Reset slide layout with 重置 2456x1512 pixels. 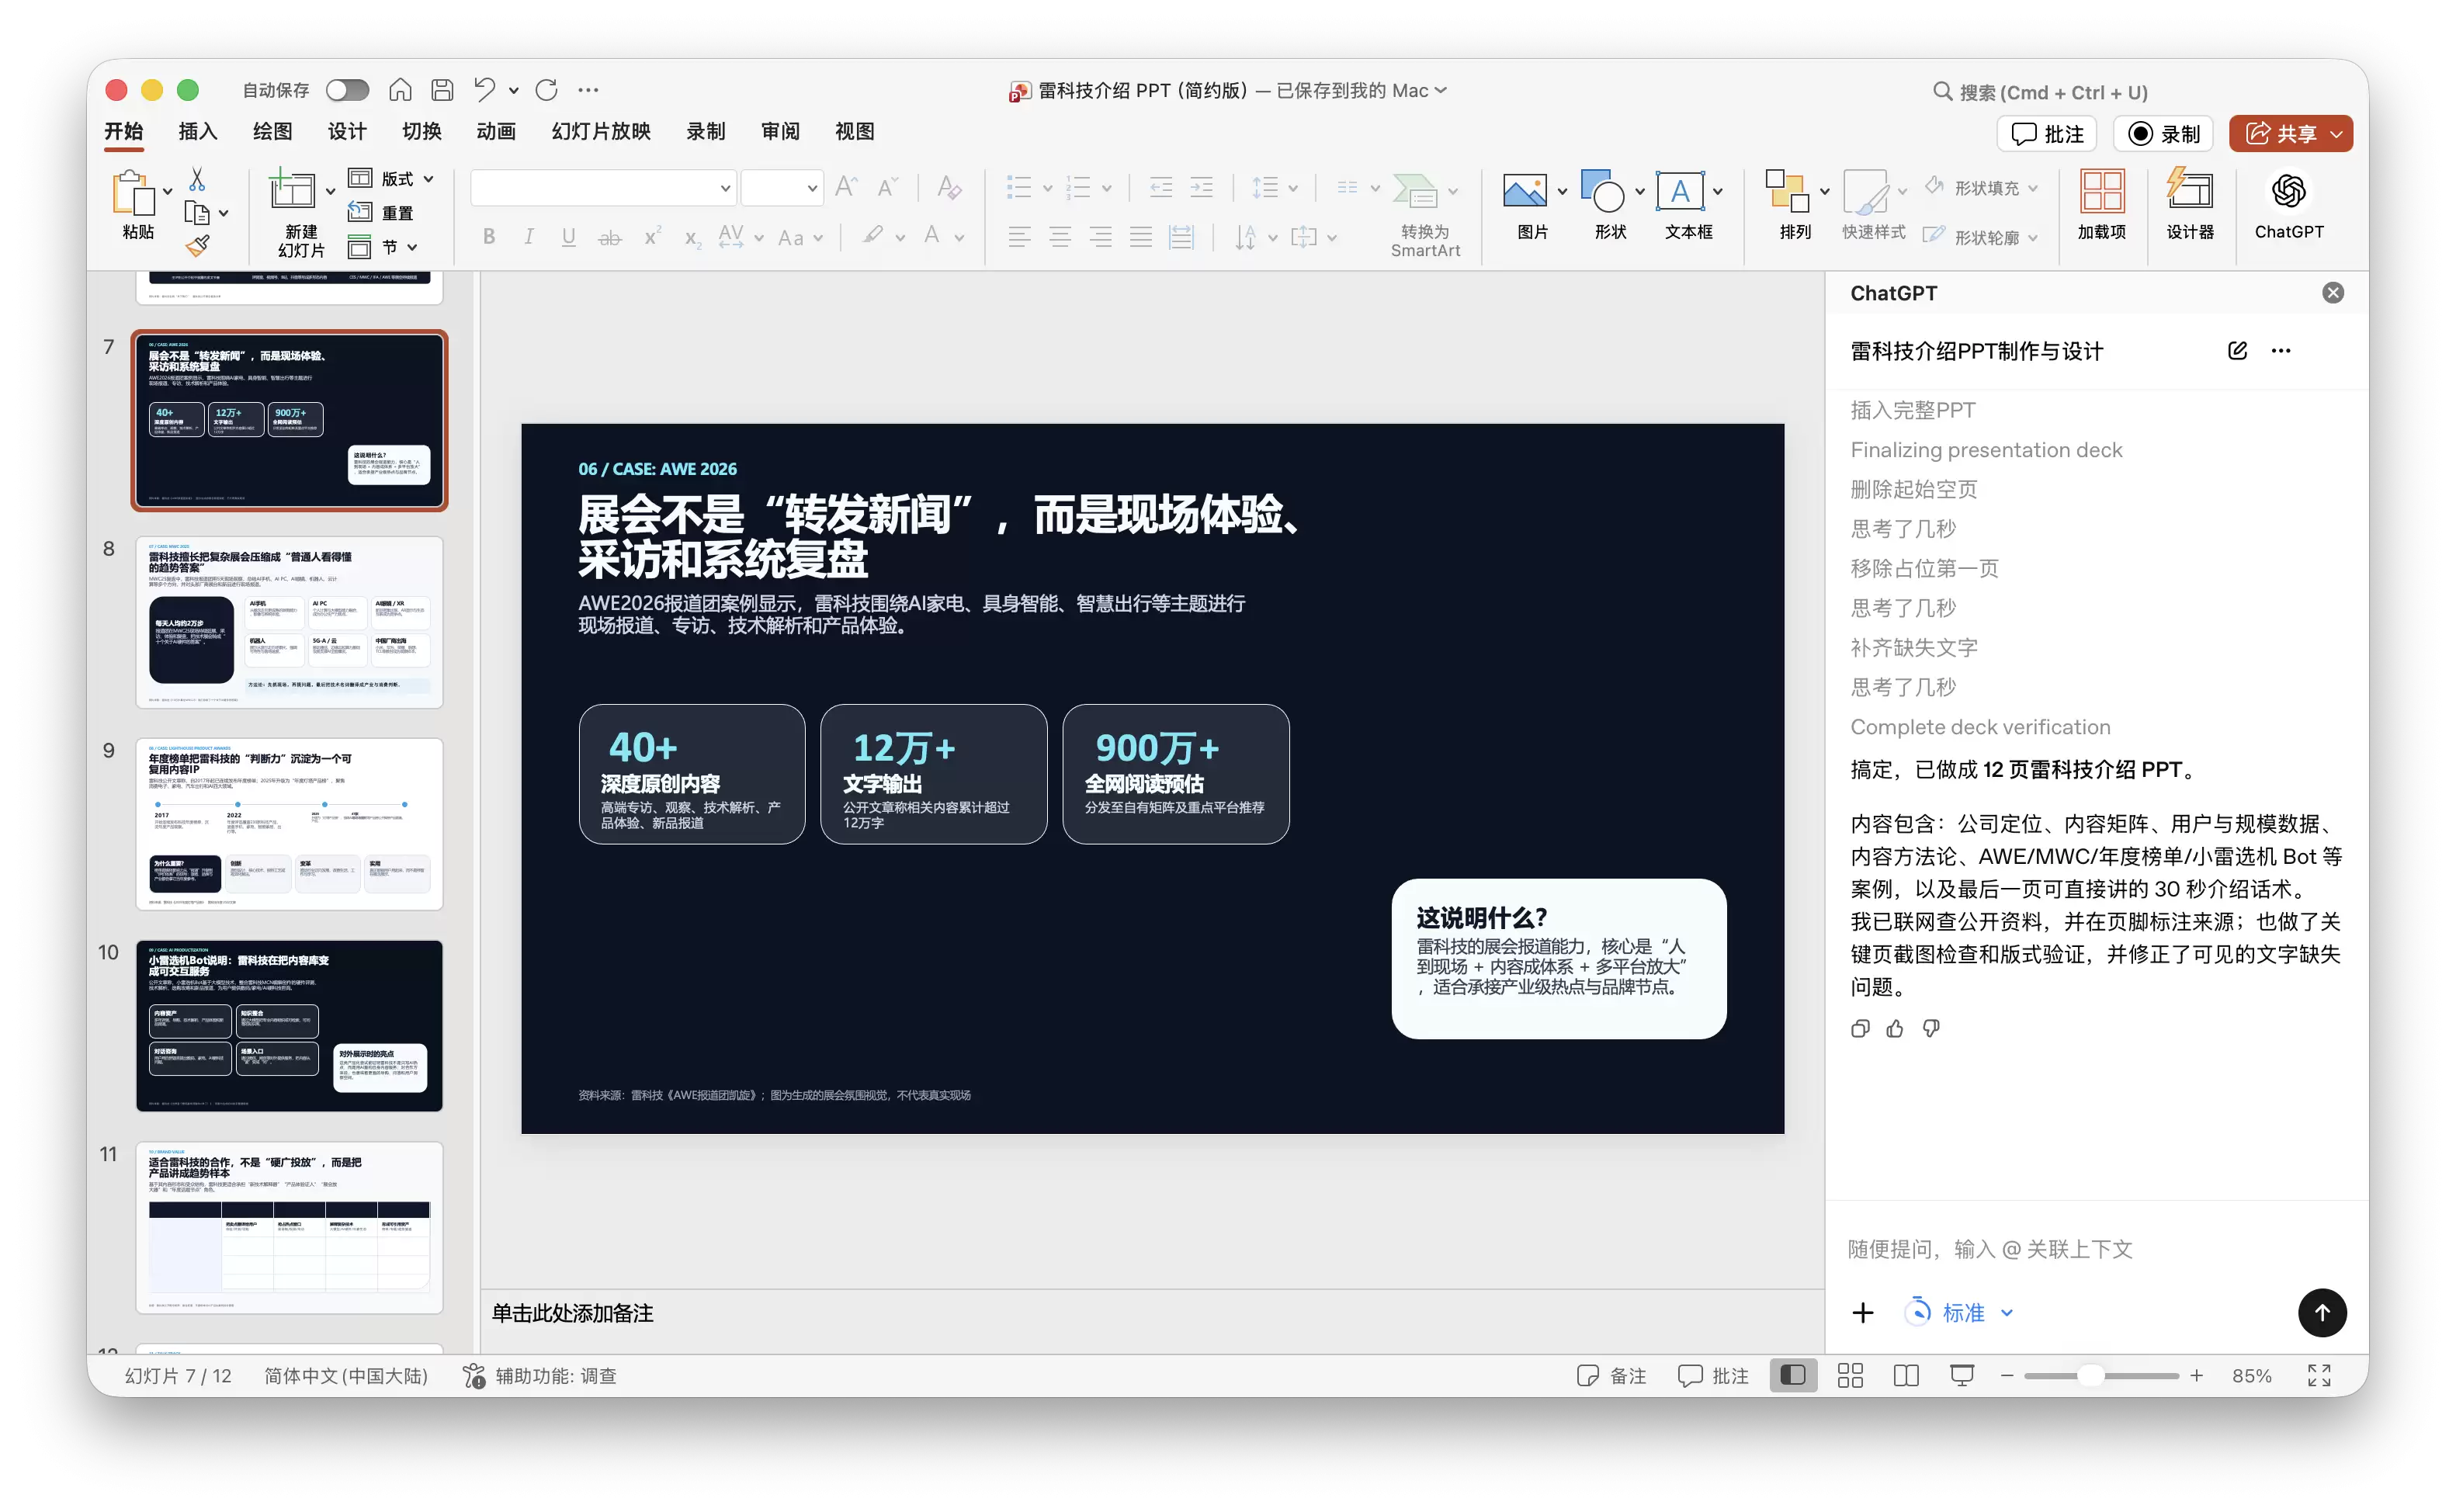[x=381, y=212]
